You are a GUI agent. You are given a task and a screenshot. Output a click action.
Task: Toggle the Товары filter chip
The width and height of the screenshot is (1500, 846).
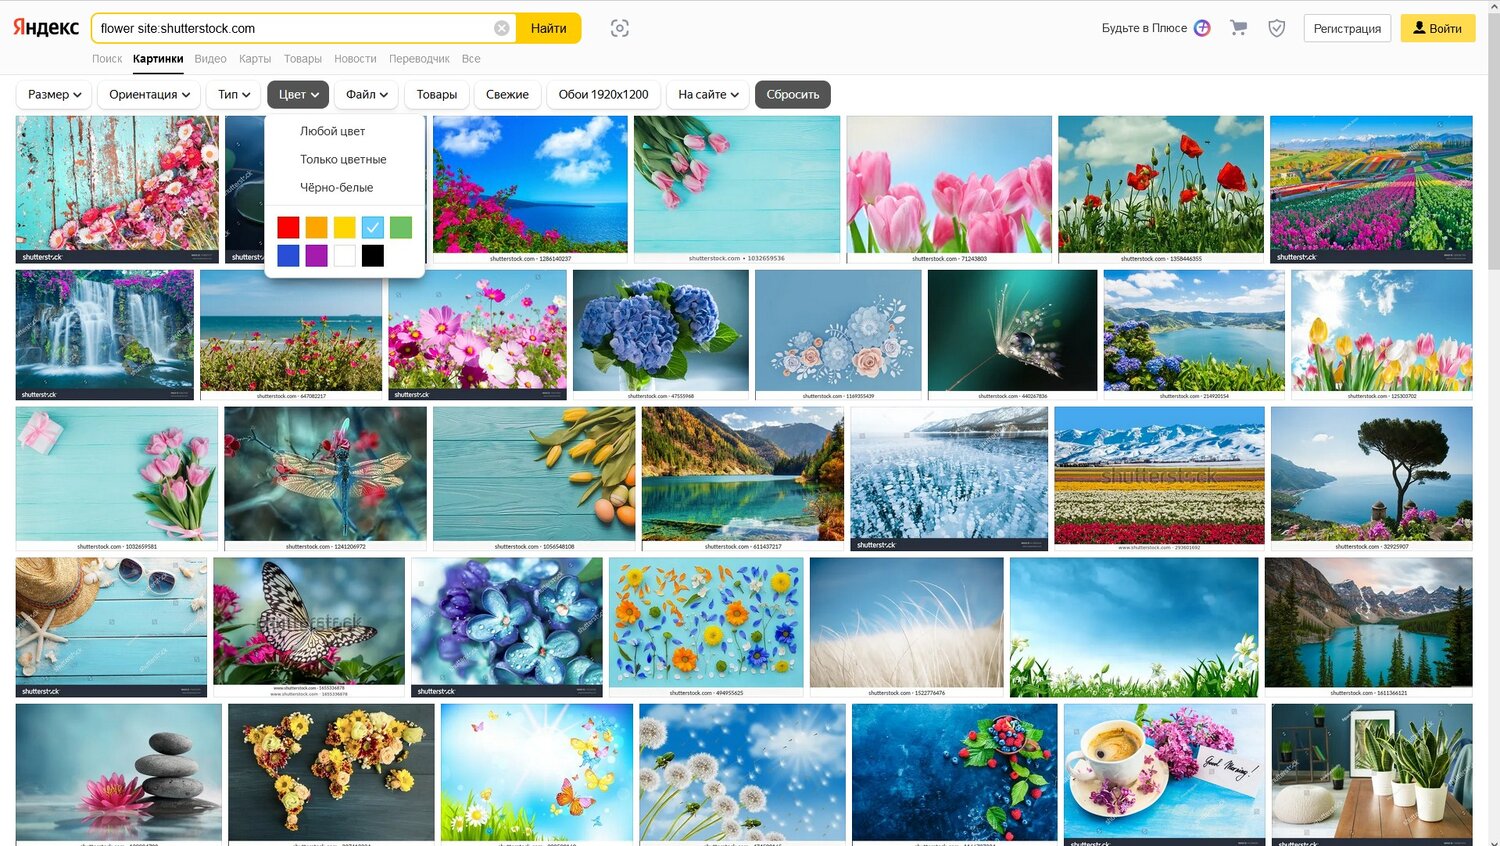pos(437,94)
